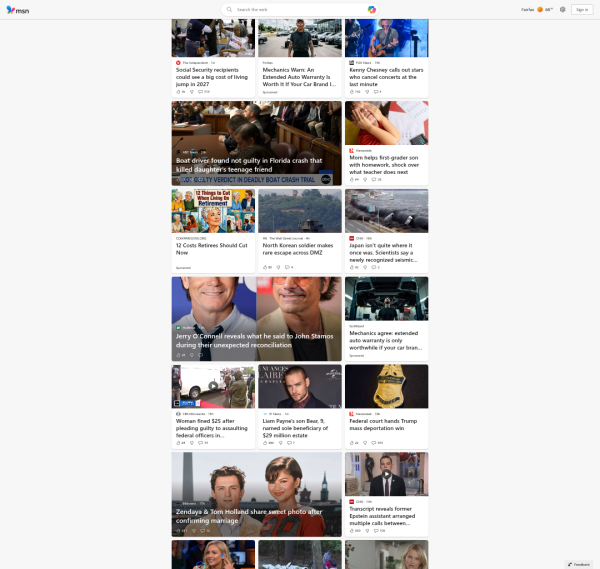
Task: Like the Mom helps first-grader article
Action: coord(352,179)
